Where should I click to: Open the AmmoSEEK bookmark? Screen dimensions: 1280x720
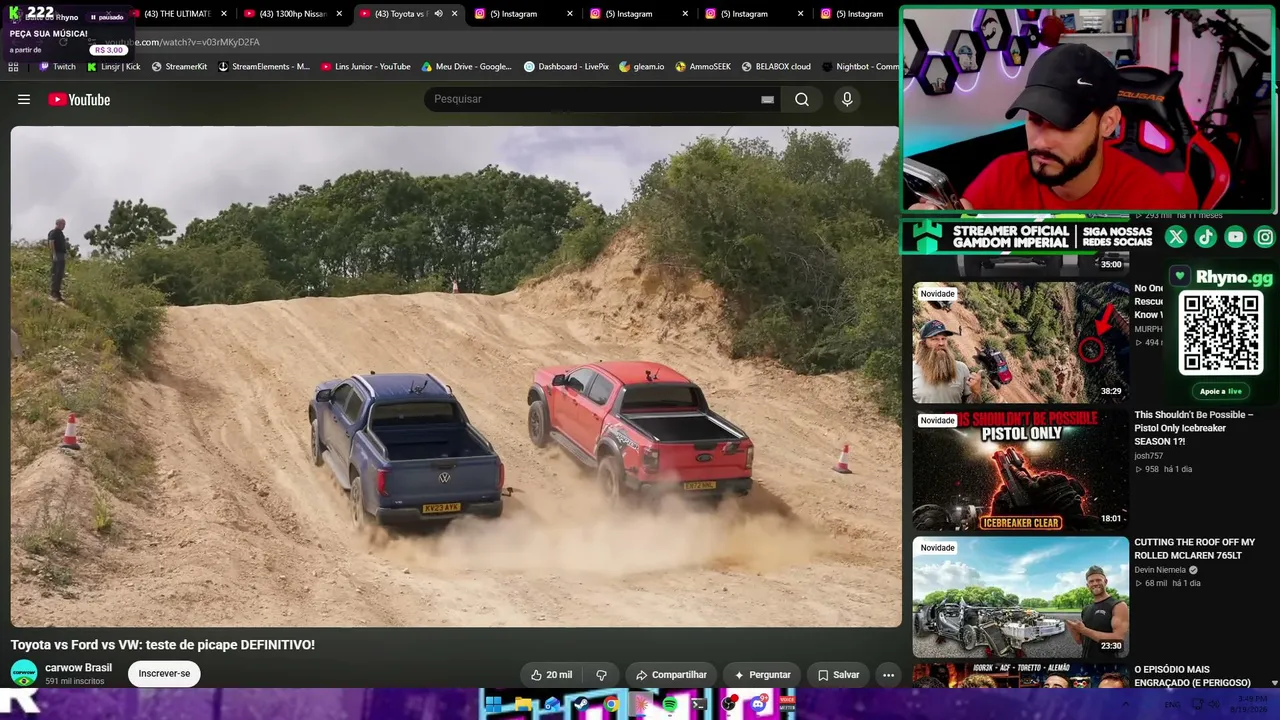pyautogui.click(x=703, y=67)
